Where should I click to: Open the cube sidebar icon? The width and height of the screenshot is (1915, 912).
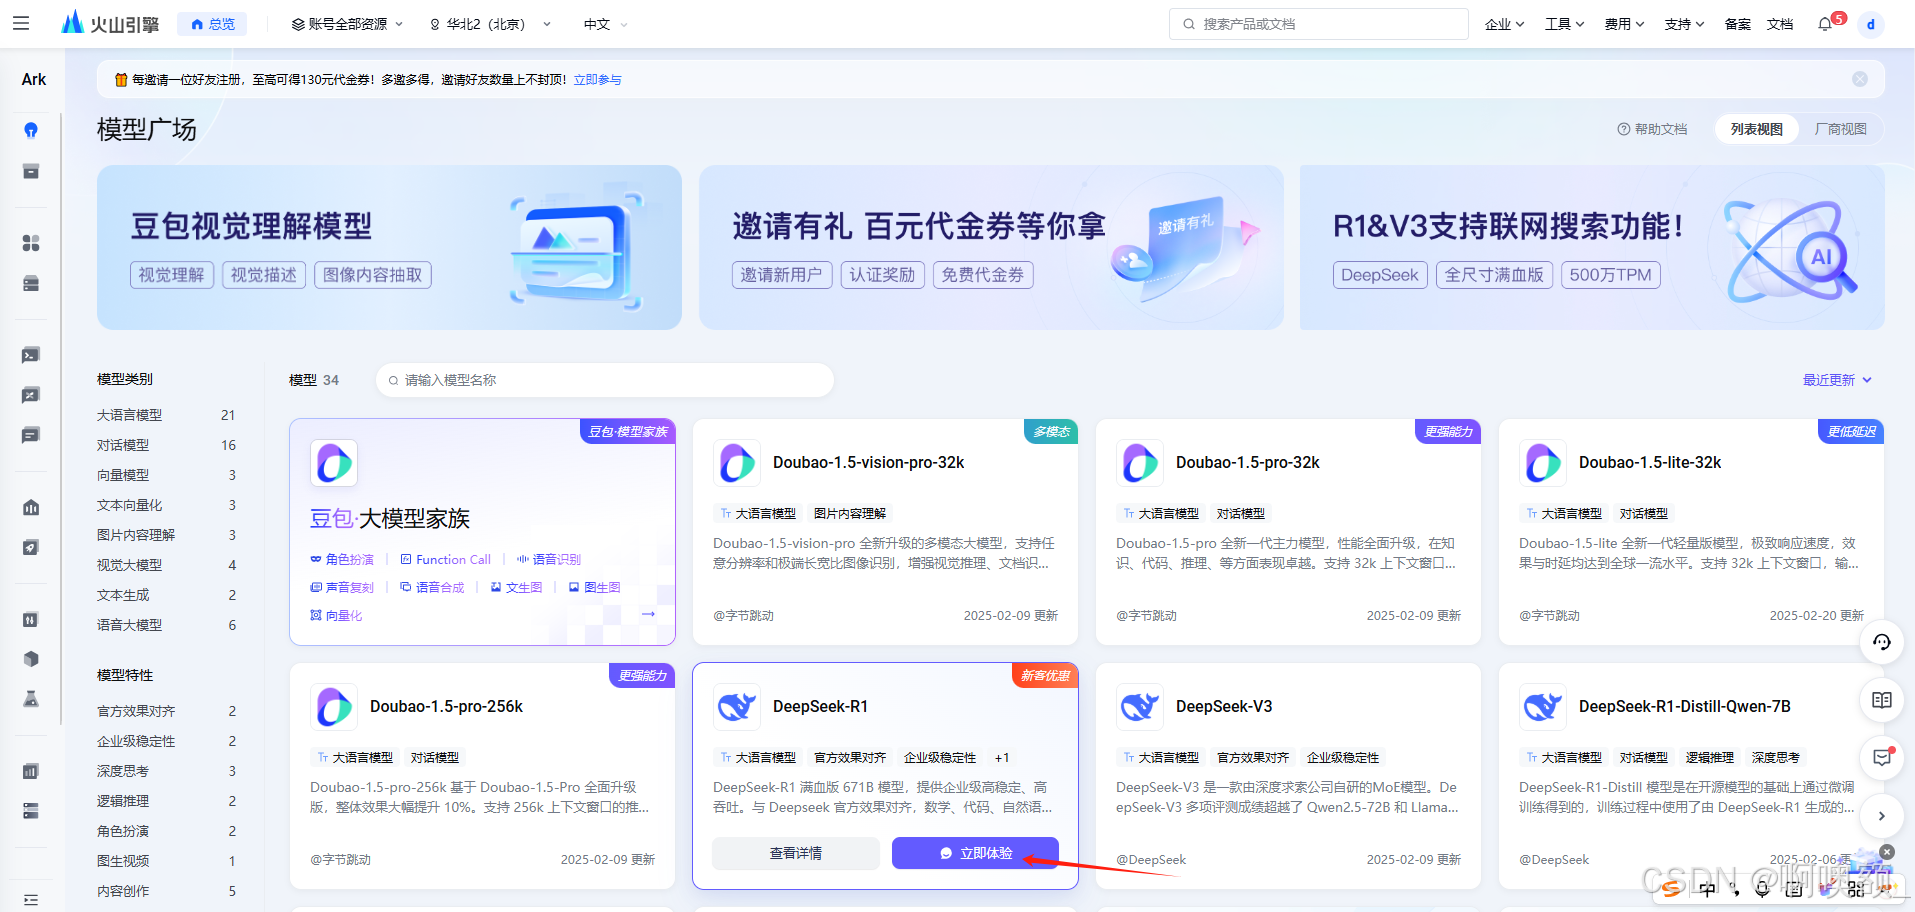31,659
